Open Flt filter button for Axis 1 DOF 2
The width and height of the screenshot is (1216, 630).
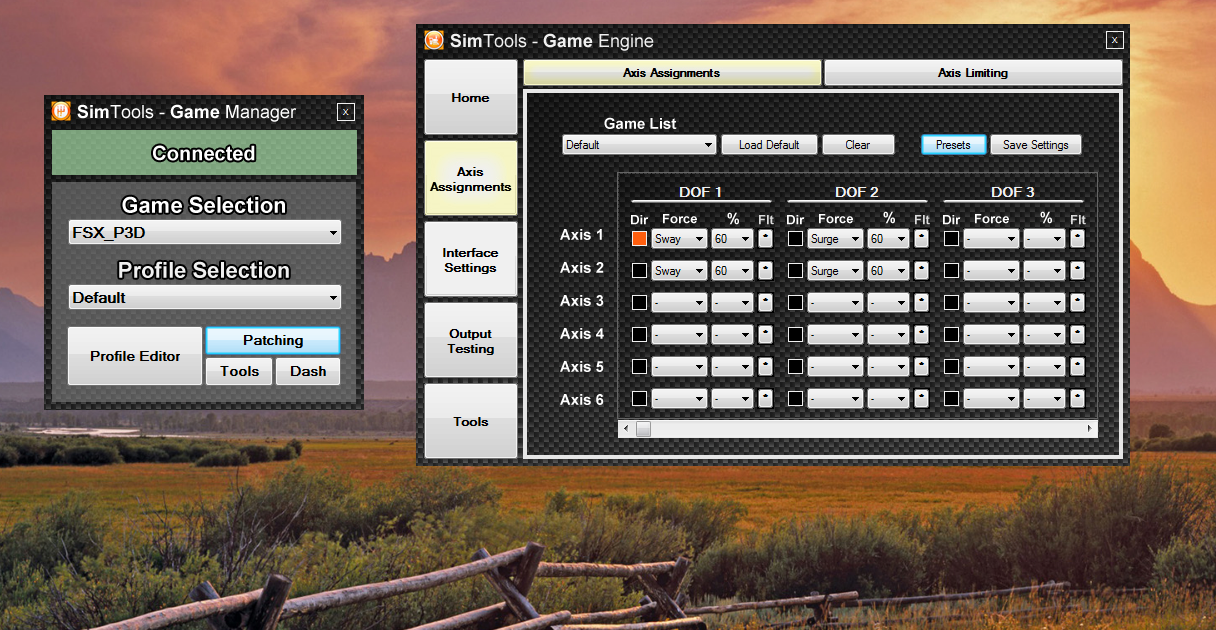coord(921,239)
